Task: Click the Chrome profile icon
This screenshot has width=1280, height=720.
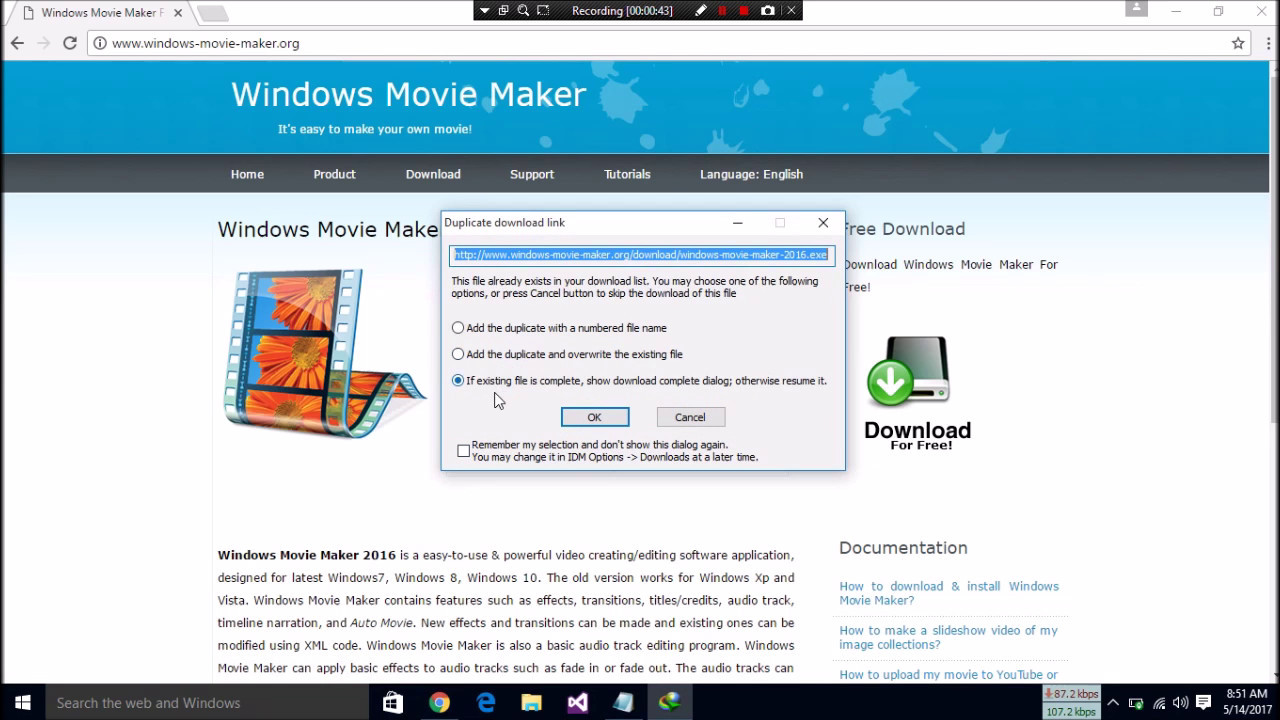Action: click(1136, 8)
